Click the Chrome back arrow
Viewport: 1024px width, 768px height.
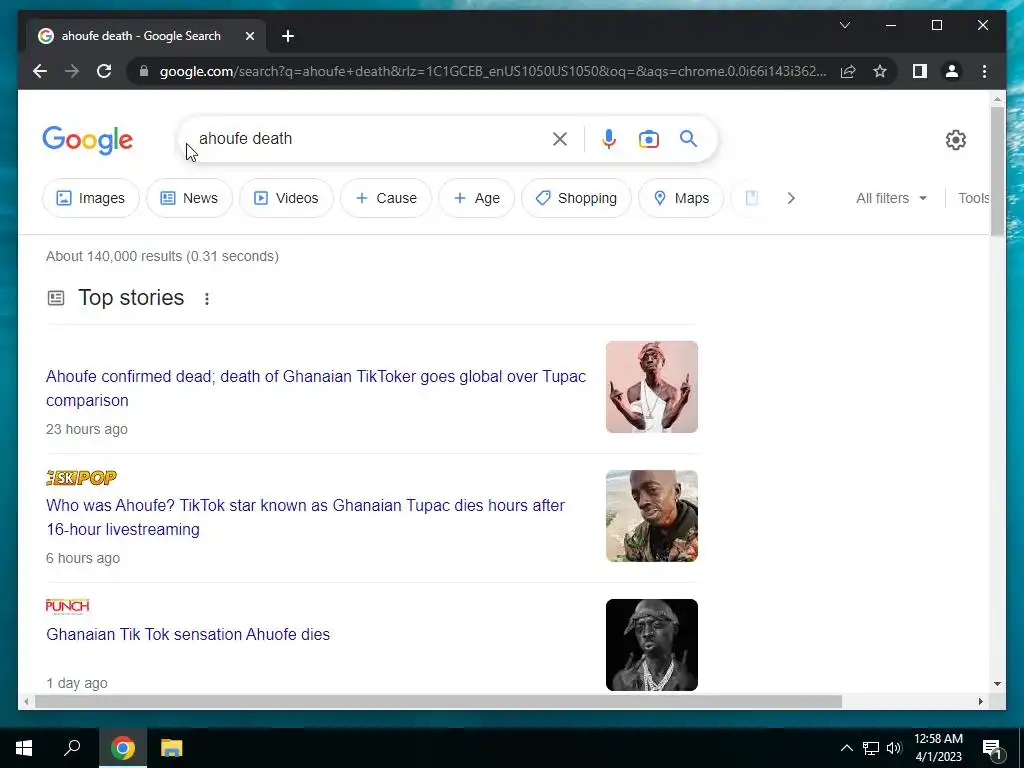[40, 71]
